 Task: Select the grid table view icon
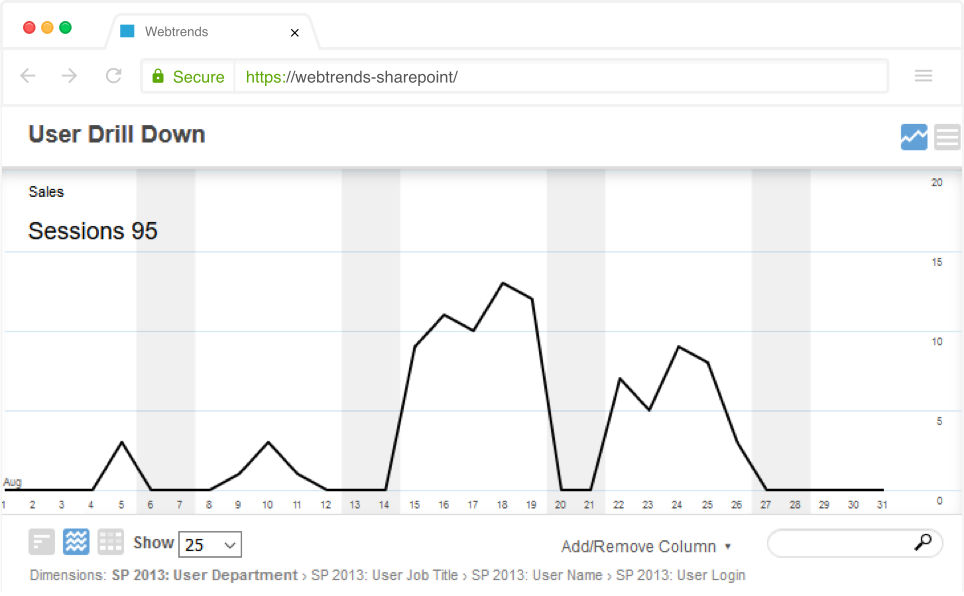[x=111, y=542]
